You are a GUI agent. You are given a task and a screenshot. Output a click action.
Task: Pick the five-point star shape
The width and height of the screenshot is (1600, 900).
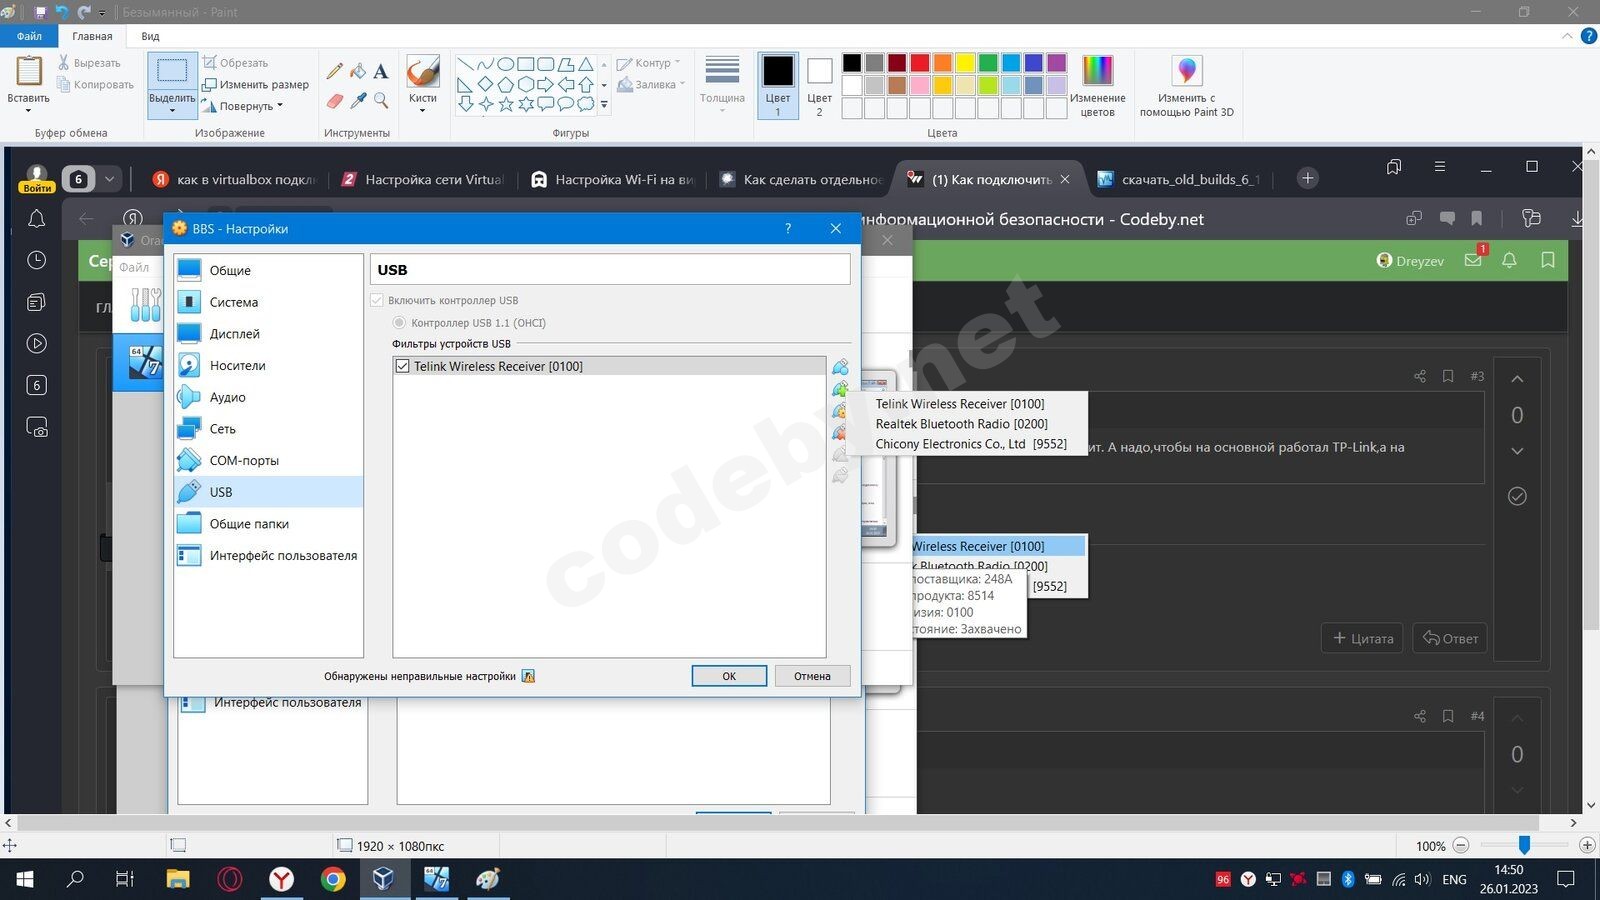(505, 104)
